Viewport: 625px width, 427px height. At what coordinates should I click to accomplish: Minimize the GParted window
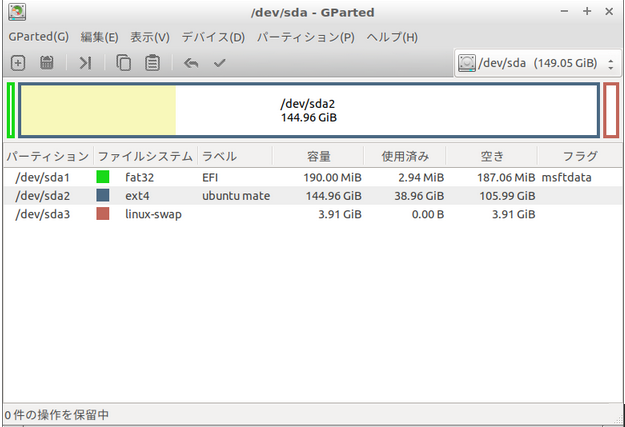[x=564, y=12]
